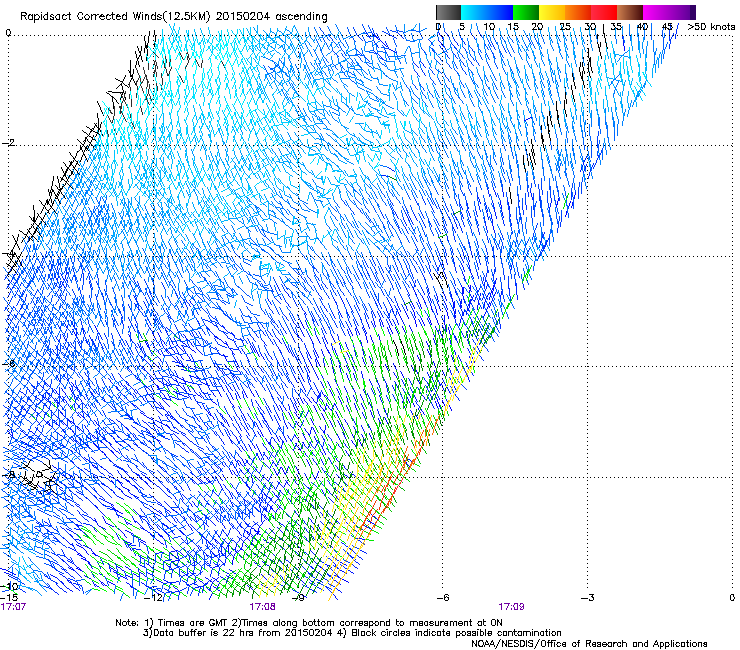This screenshot has height=650, width=740.
Task: Click the '-15' longitude label at bottom left
Action: click(x=9, y=597)
